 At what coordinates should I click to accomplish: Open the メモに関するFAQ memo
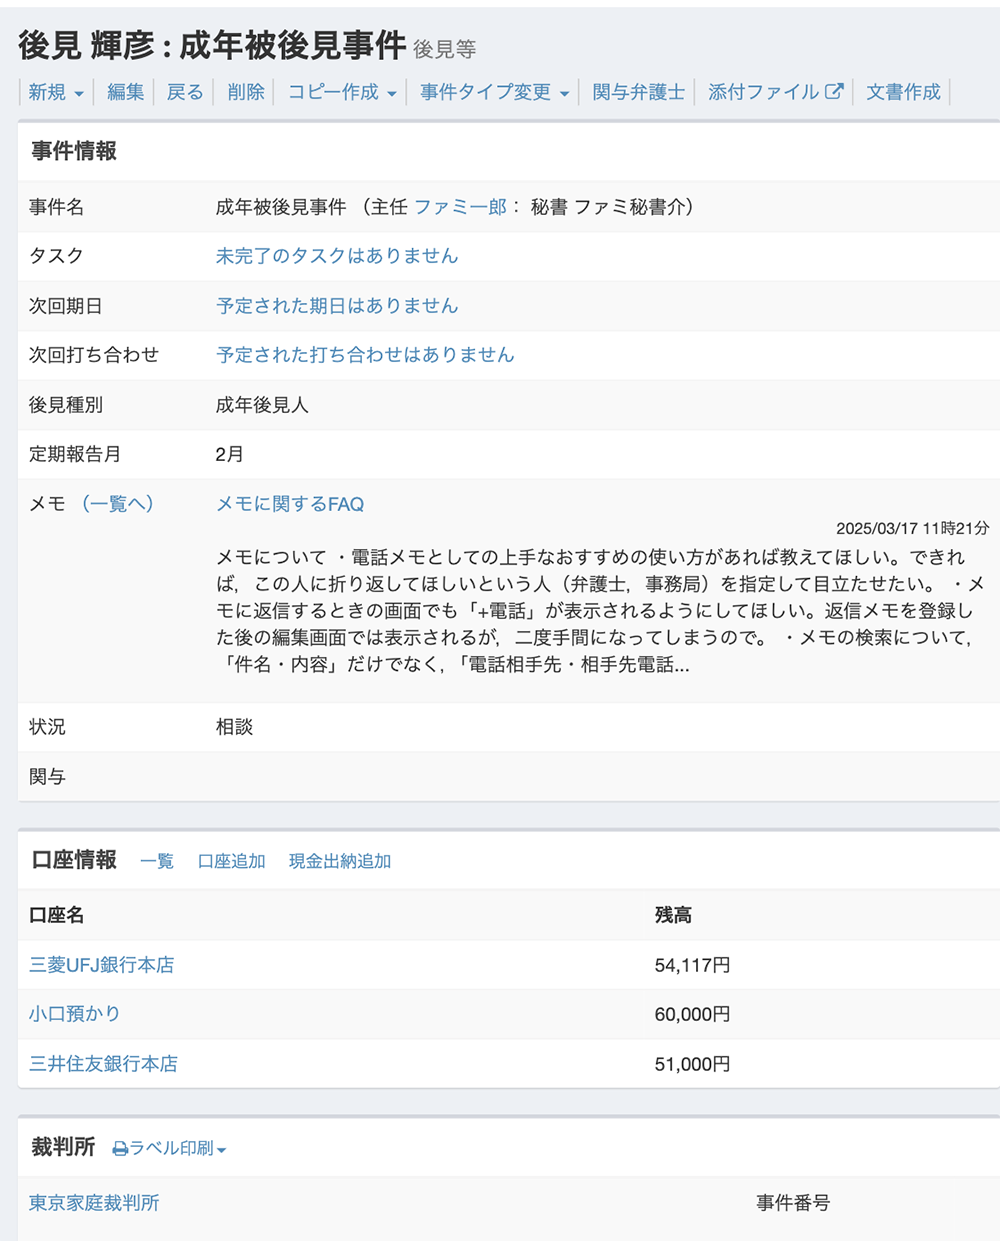[x=290, y=504]
